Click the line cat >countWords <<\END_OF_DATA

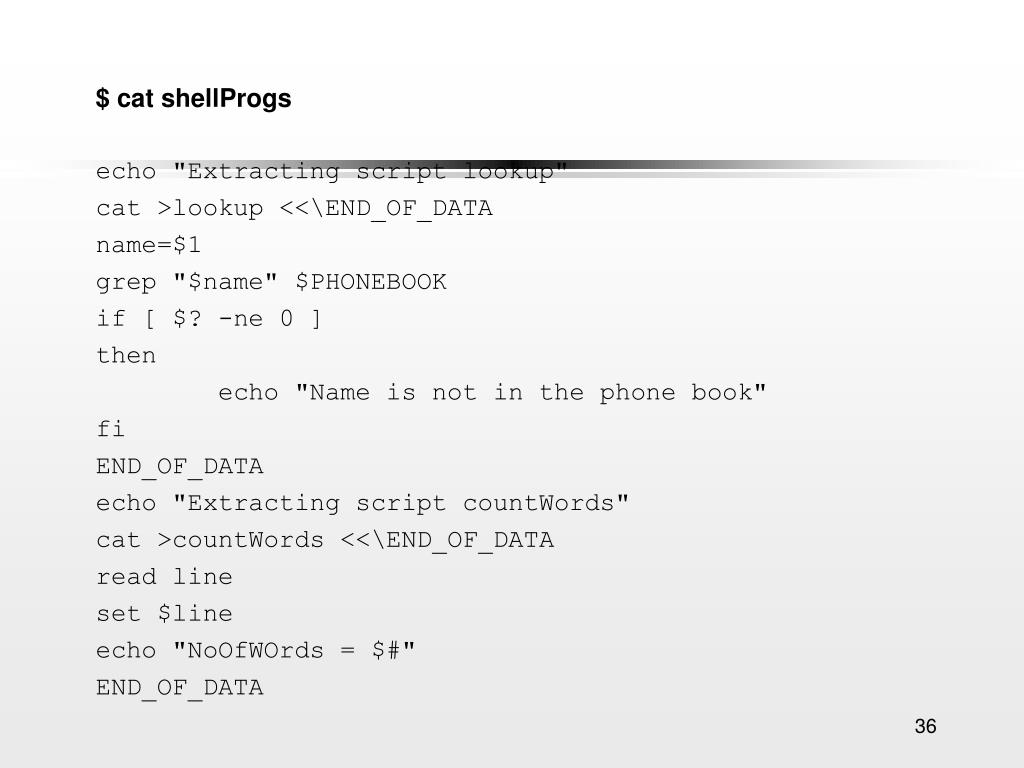click(x=325, y=540)
